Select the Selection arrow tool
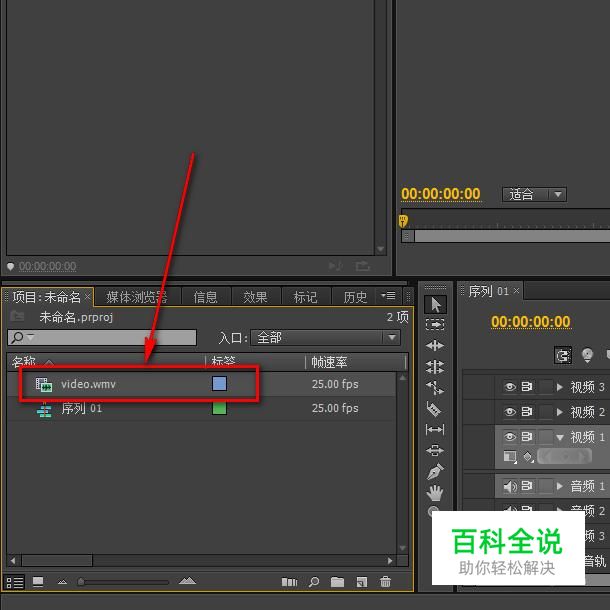The height and width of the screenshot is (610, 610). tap(435, 304)
